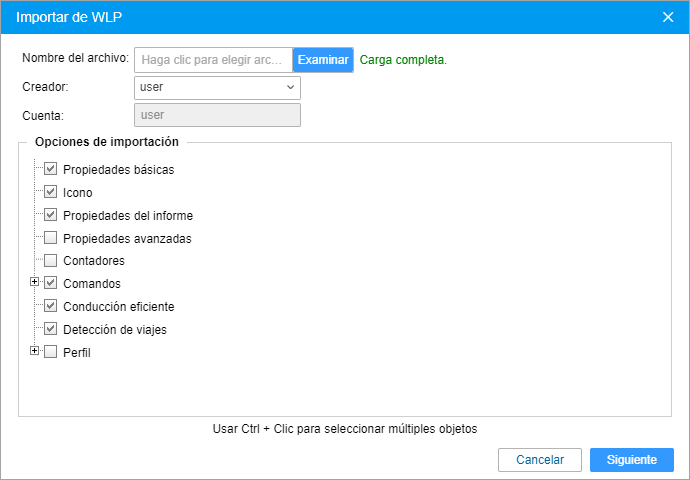Close the Importar de WLP dialog
Image resolution: width=690 pixels, height=480 pixels.
pos(668,17)
